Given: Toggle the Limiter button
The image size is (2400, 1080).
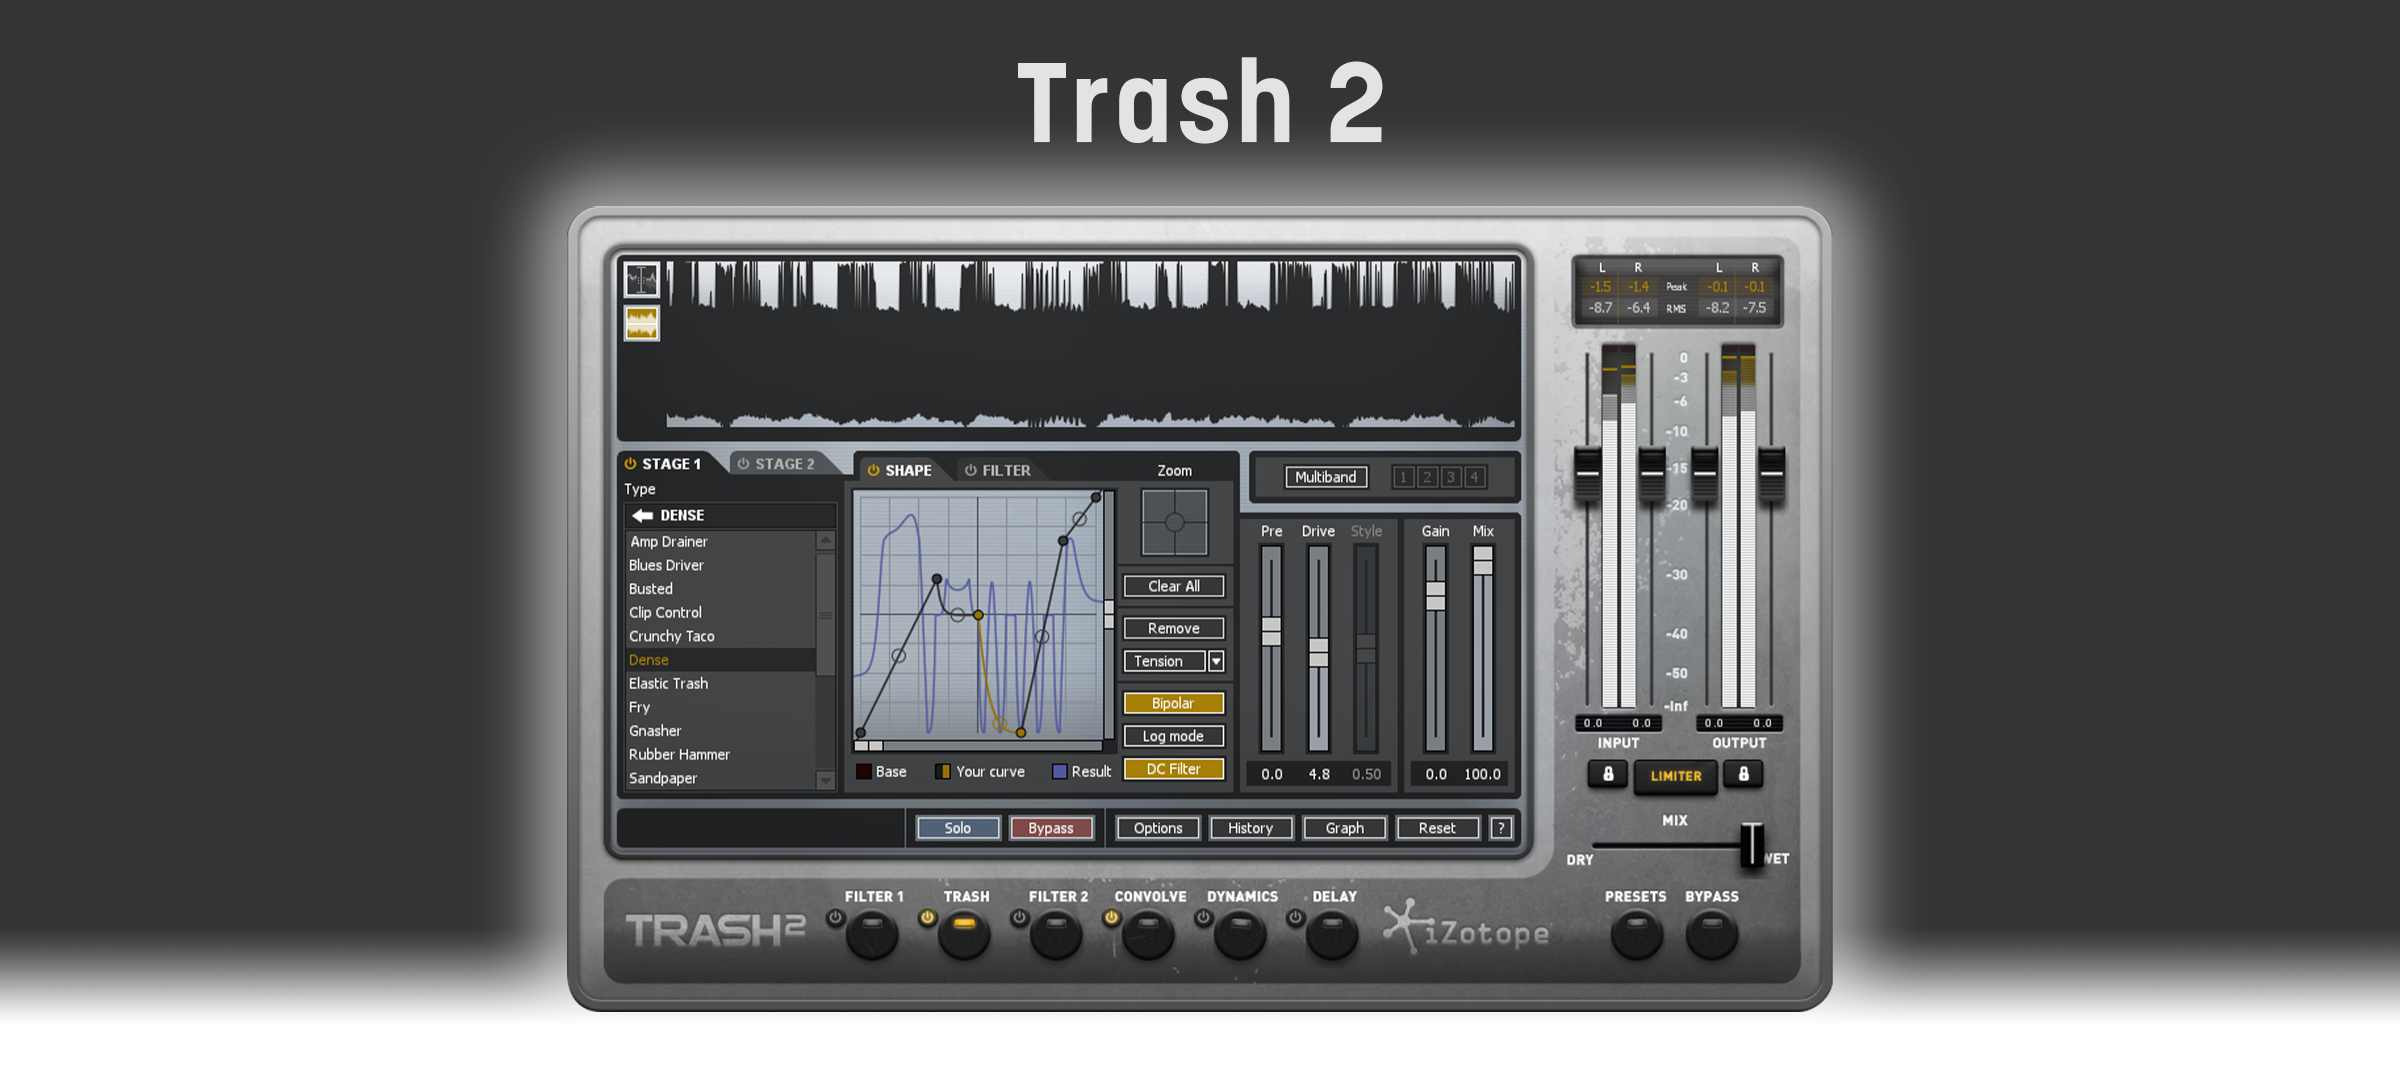Looking at the screenshot, I should click(x=1676, y=776).
